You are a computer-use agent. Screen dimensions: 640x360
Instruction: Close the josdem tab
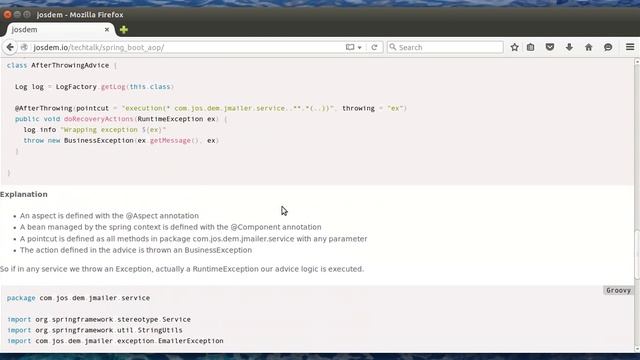107,30
